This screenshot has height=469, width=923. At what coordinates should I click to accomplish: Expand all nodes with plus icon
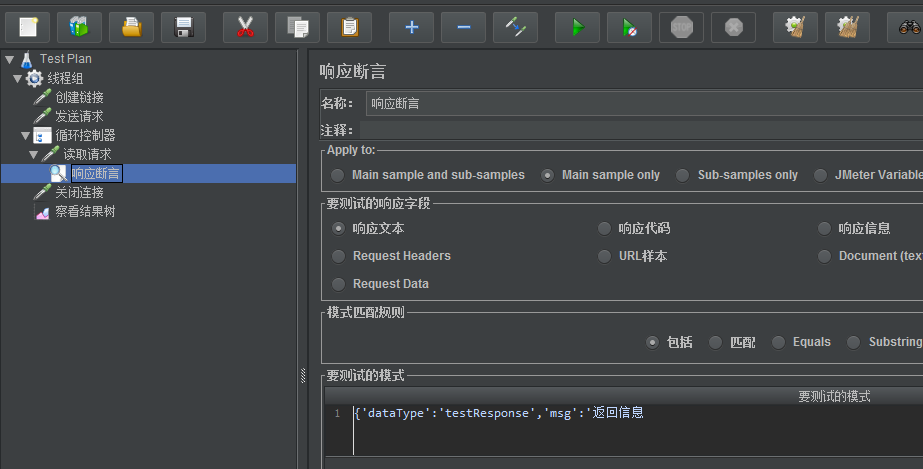pyautogui.click(x=411, y=27)
